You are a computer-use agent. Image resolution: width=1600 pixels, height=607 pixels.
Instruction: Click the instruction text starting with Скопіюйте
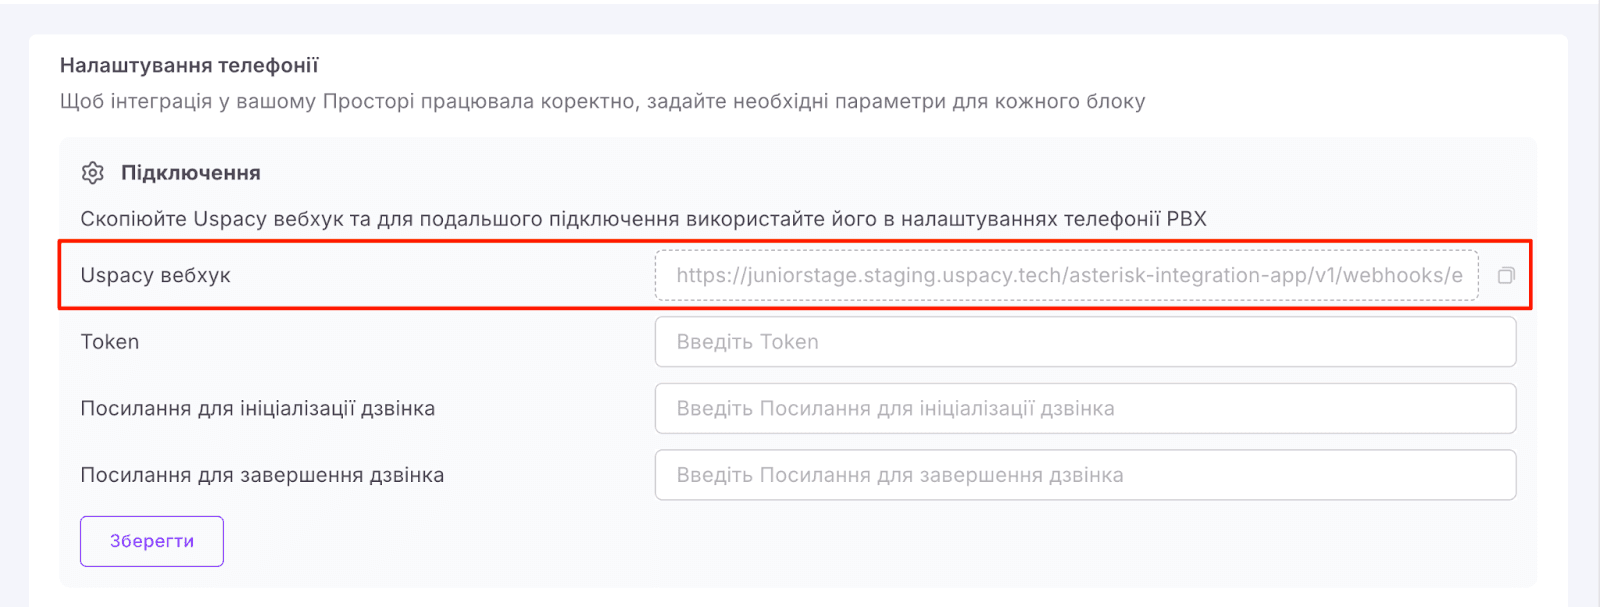point(643,219)
